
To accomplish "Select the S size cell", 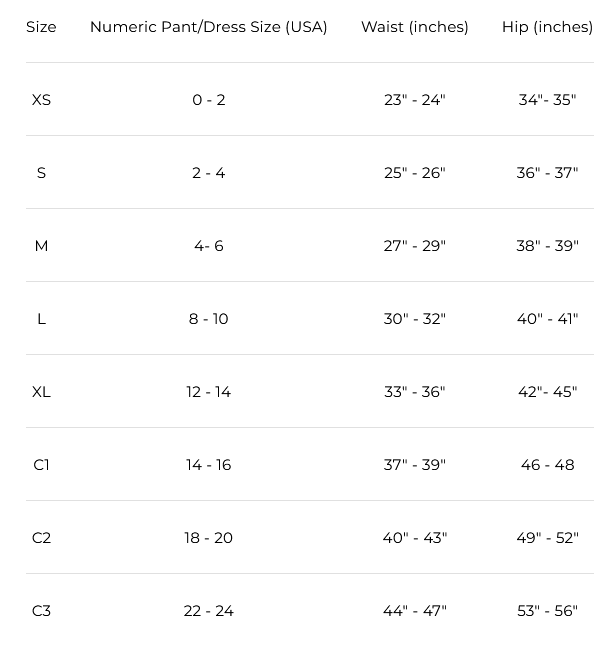I will 41,173.
